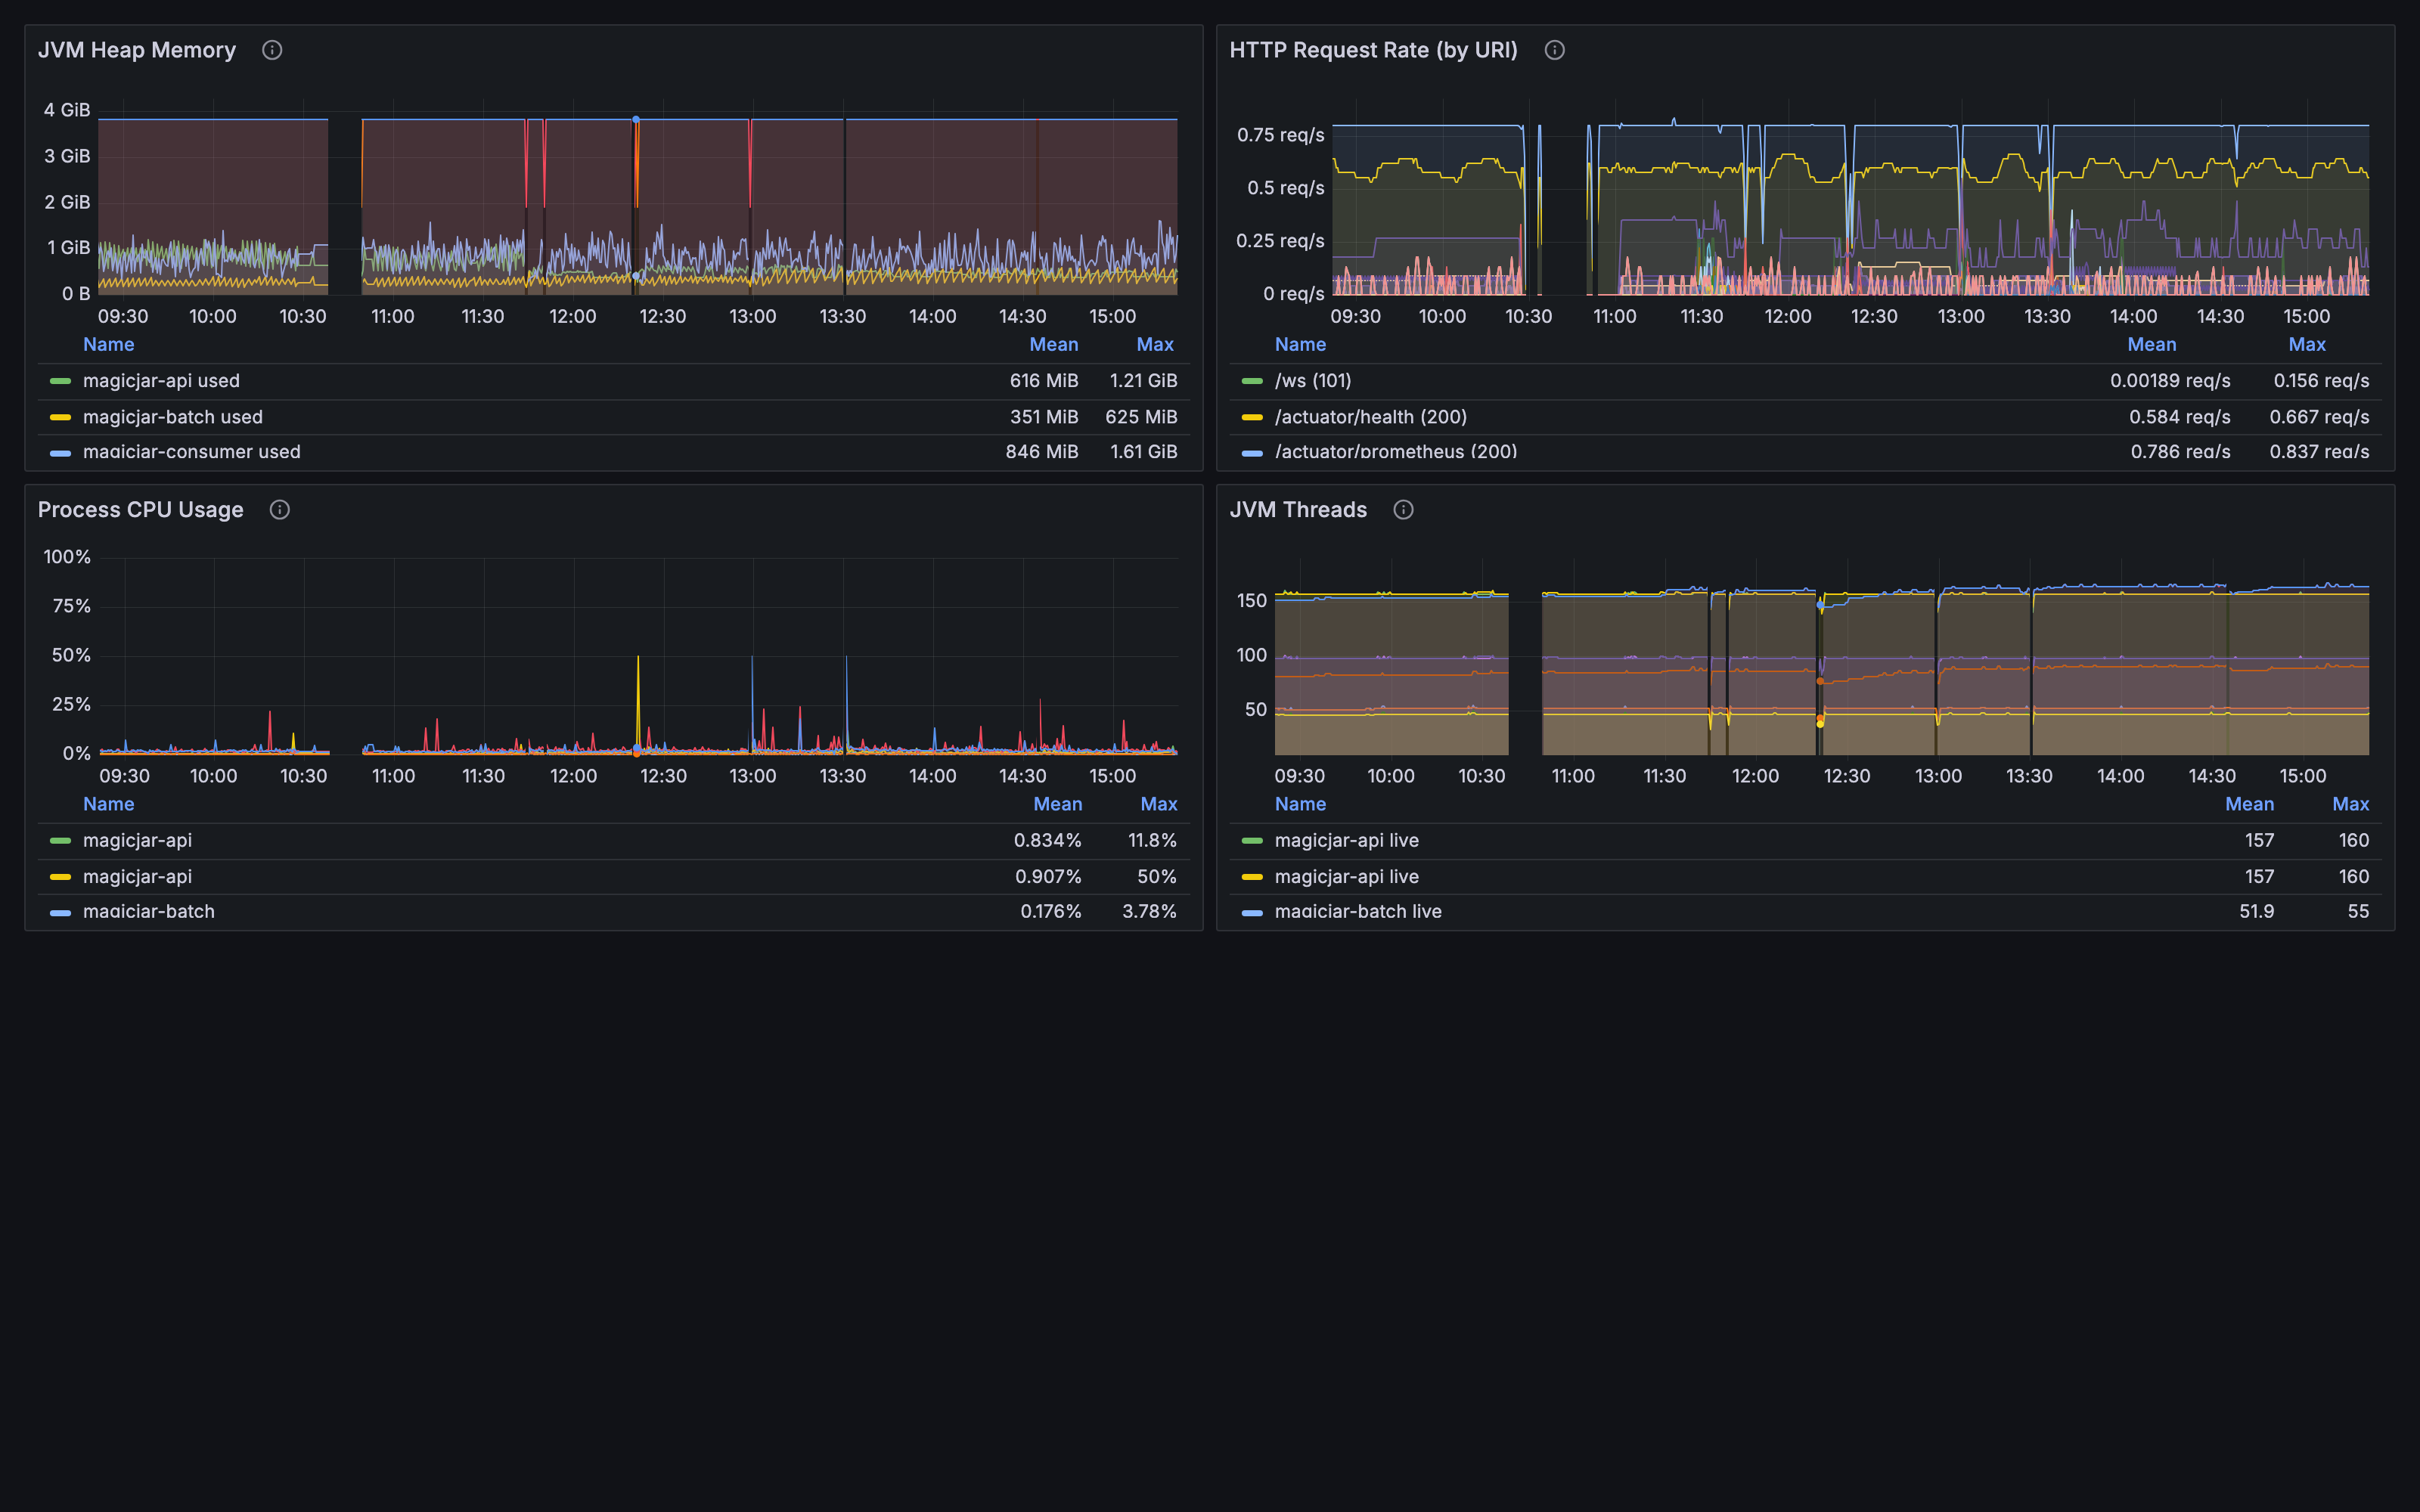2420x1512 pixels.
Task: Click green color swatch for /ws (101)
Action: pos(1252,381)
